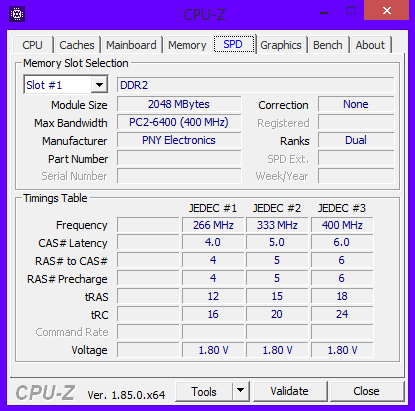Open the Caches tab
This screenshot has height=411, width=415.
pos(77,45)
